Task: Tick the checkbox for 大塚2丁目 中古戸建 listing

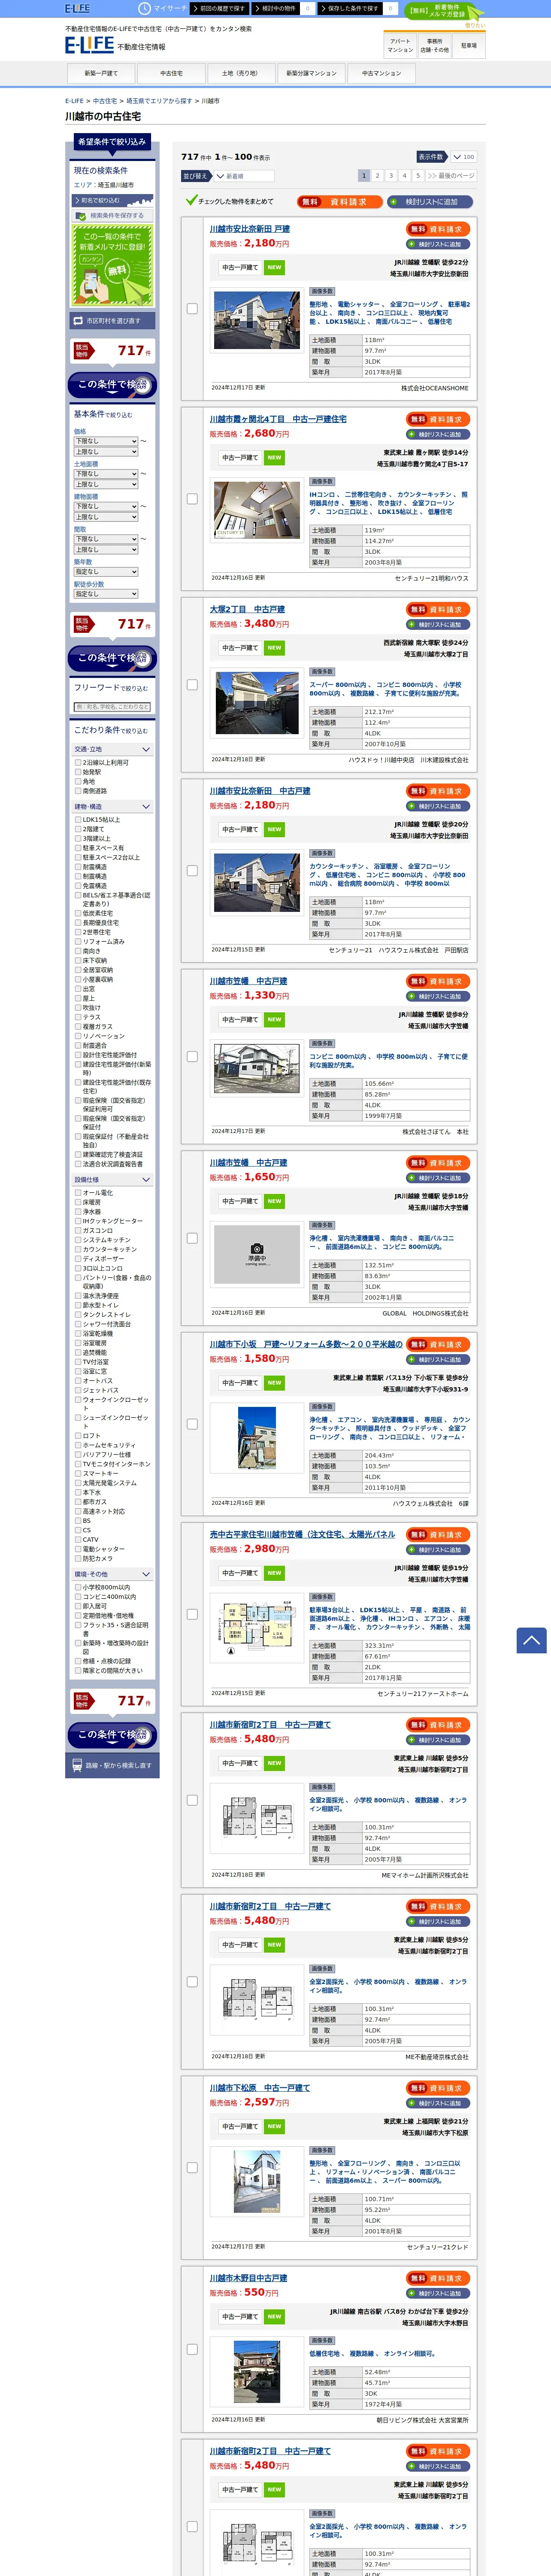Action: [192, 684]
